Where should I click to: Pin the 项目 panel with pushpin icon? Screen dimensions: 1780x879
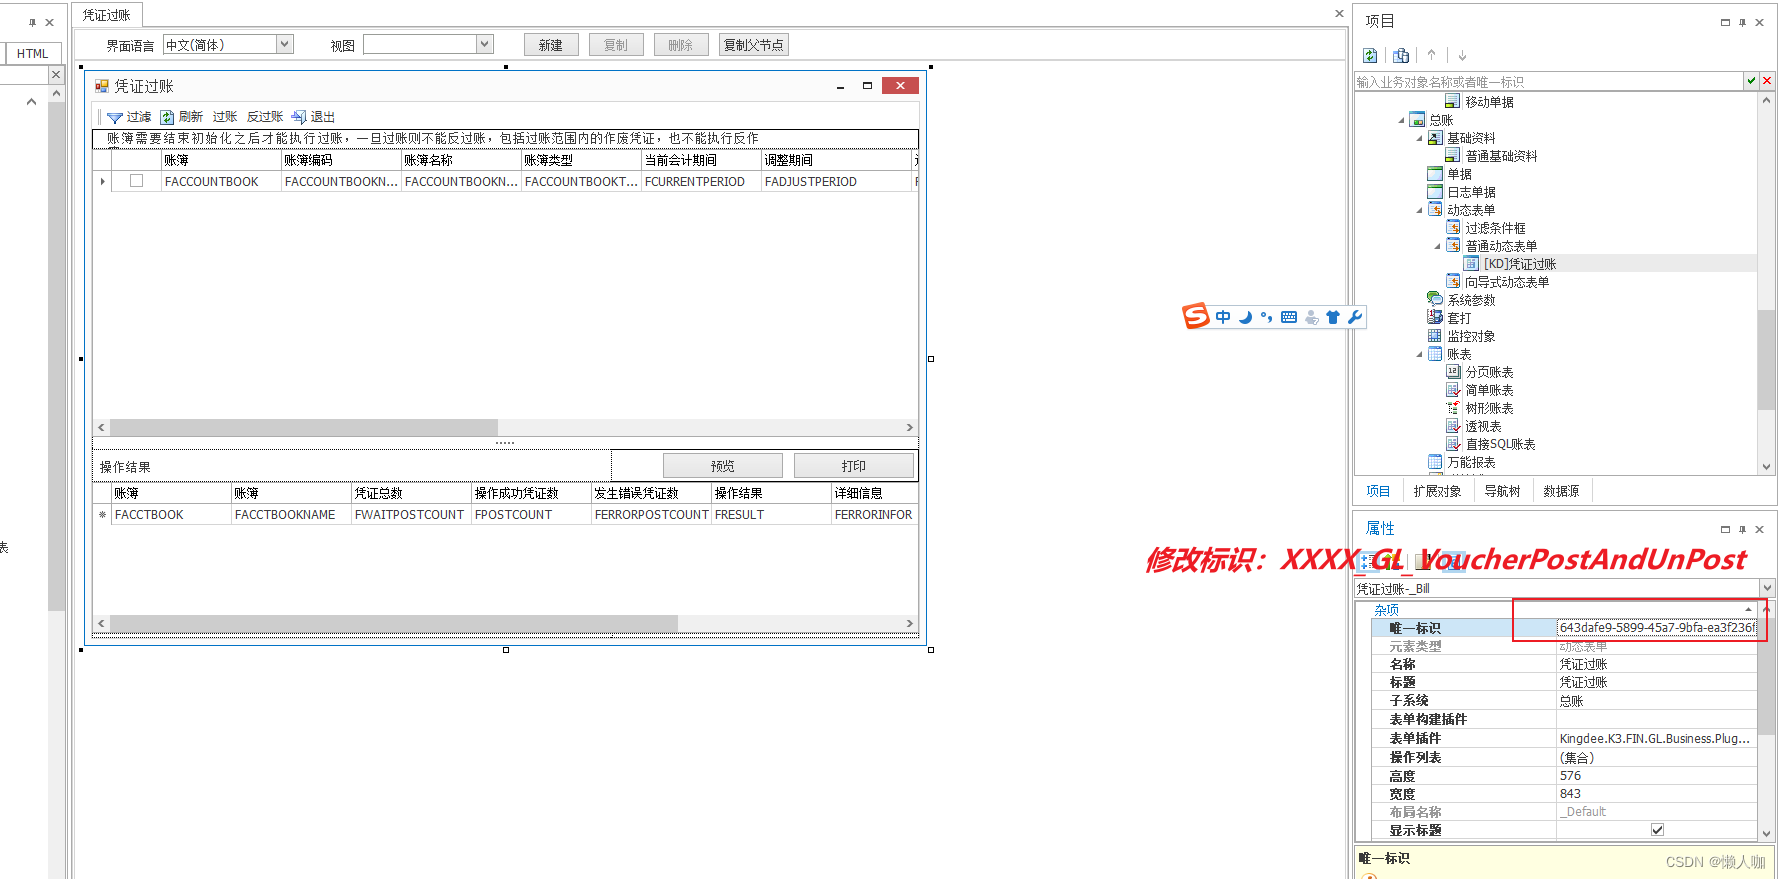point(1742,22)
